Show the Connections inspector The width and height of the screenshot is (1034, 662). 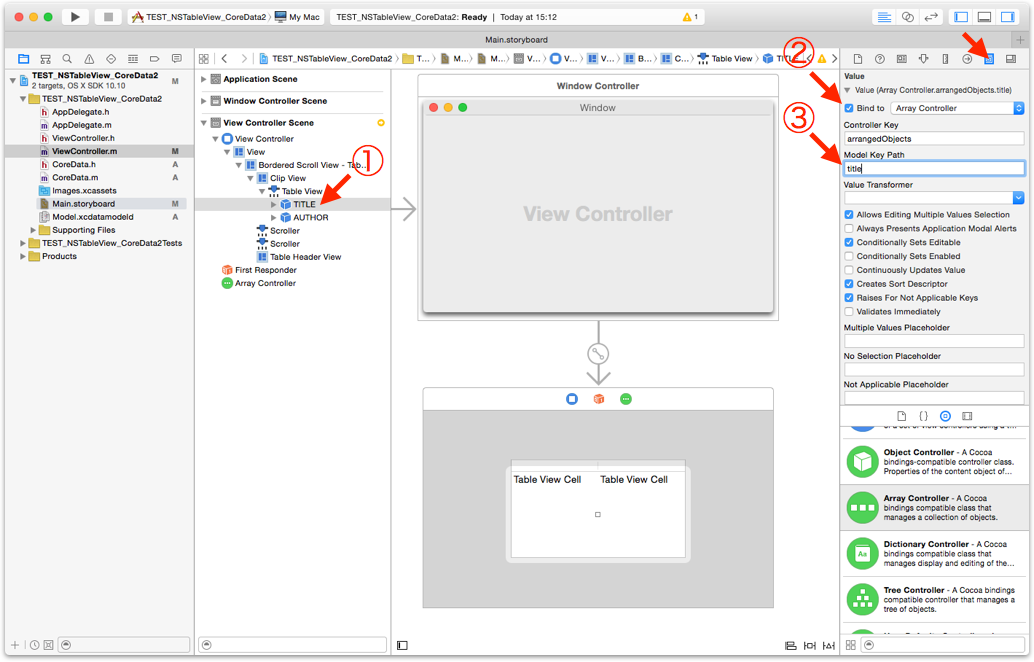[967, 59]
